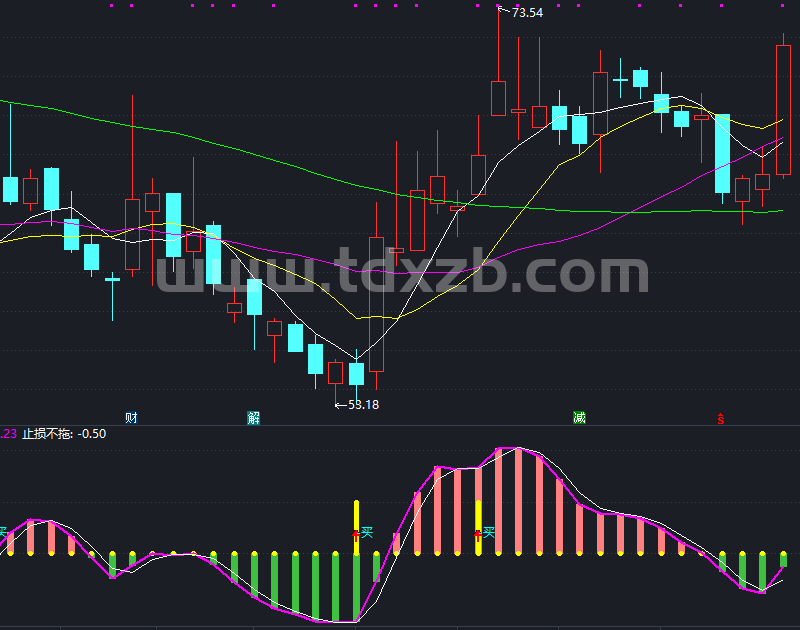Click the blue 财 info marker
Image resolution: width=800 pixels, height=630 pixels.
pos(131,418)
